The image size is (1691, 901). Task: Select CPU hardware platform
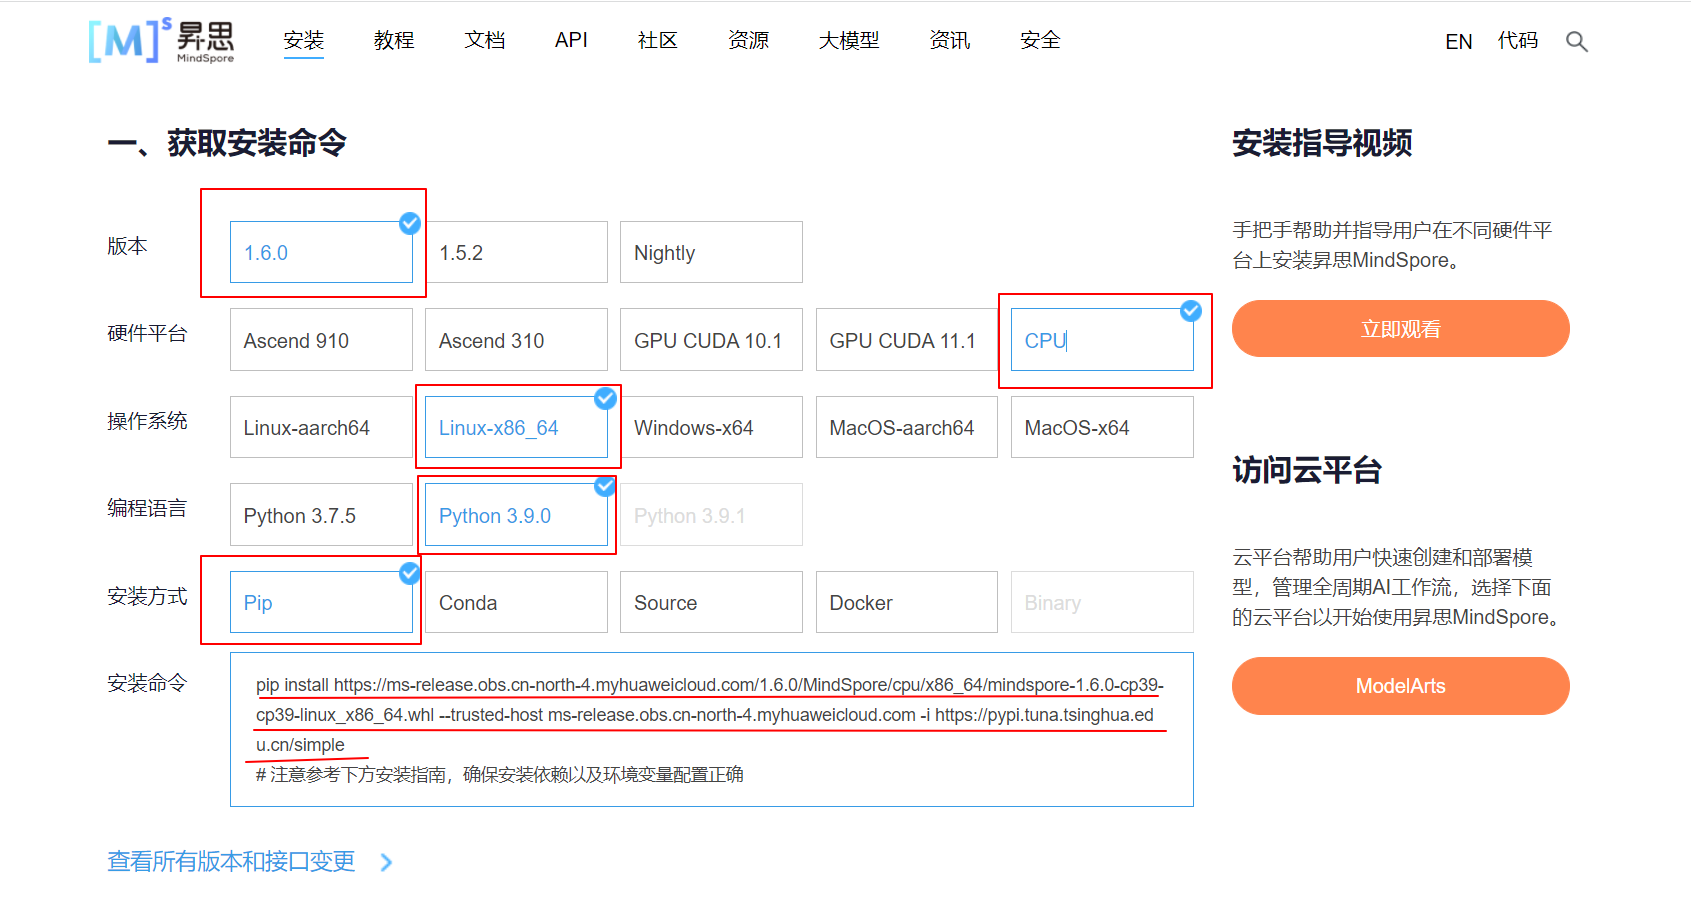point(1102,340)
